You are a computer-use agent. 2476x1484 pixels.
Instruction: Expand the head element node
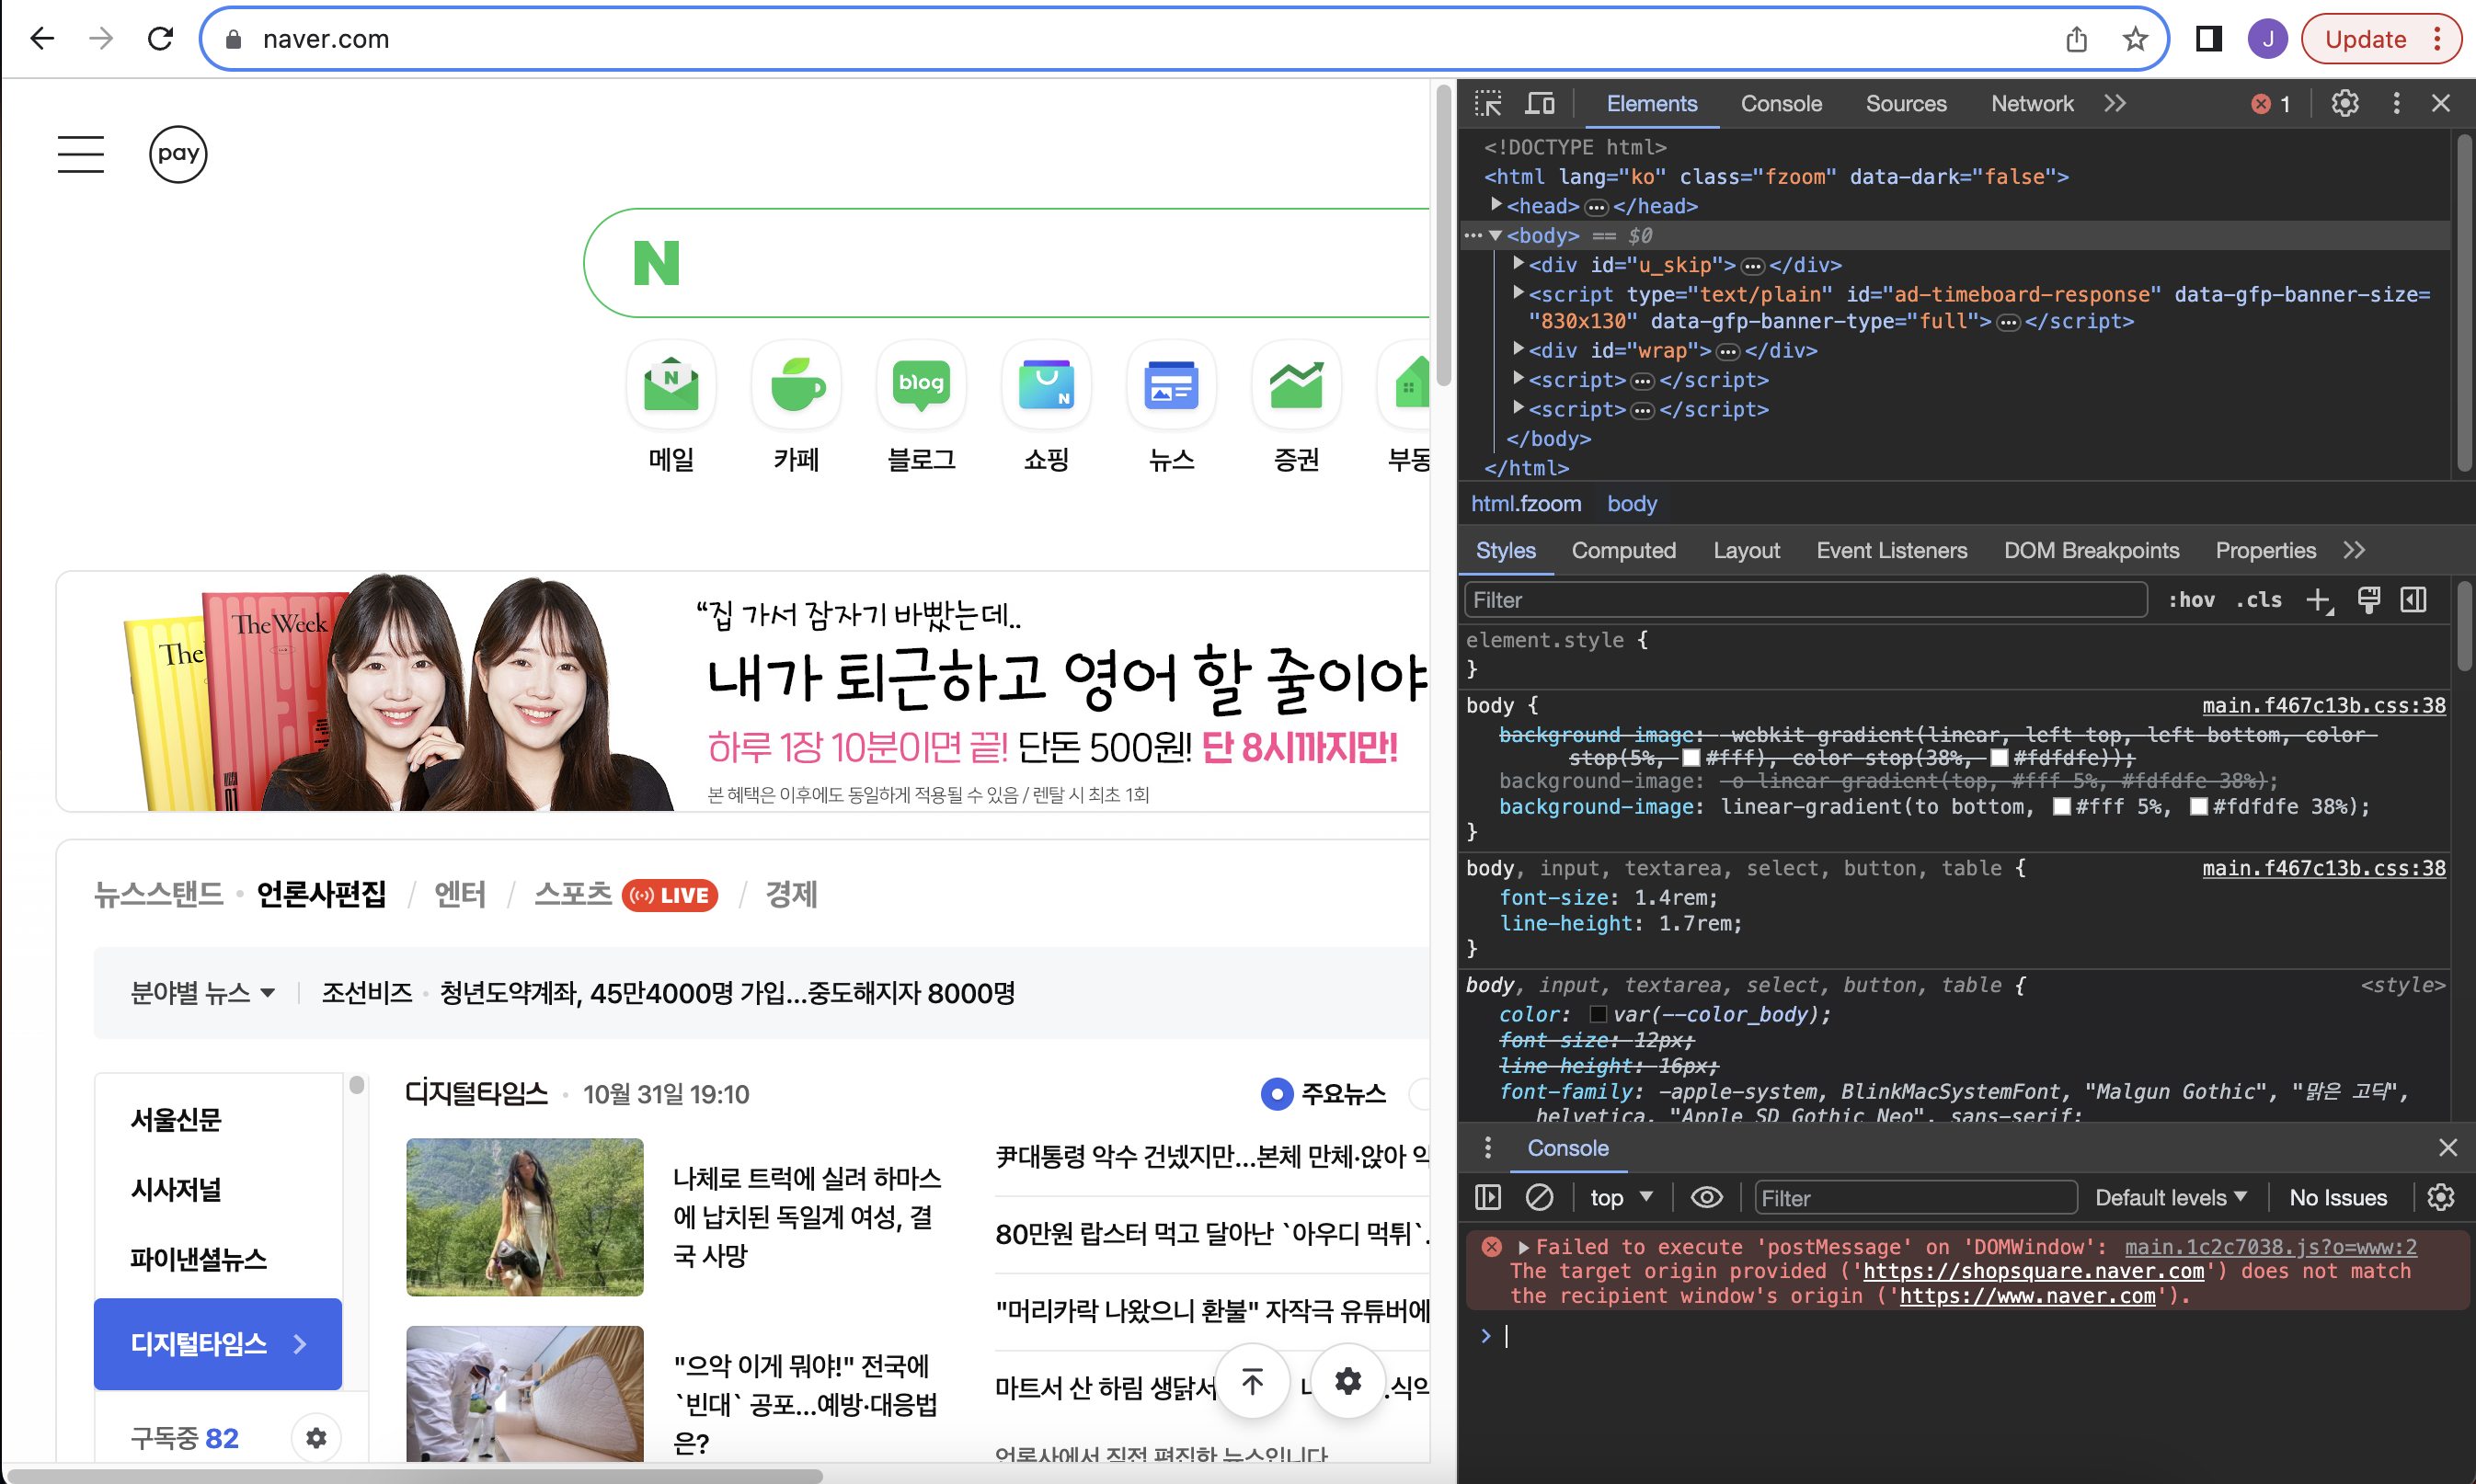click(1497, 205)
